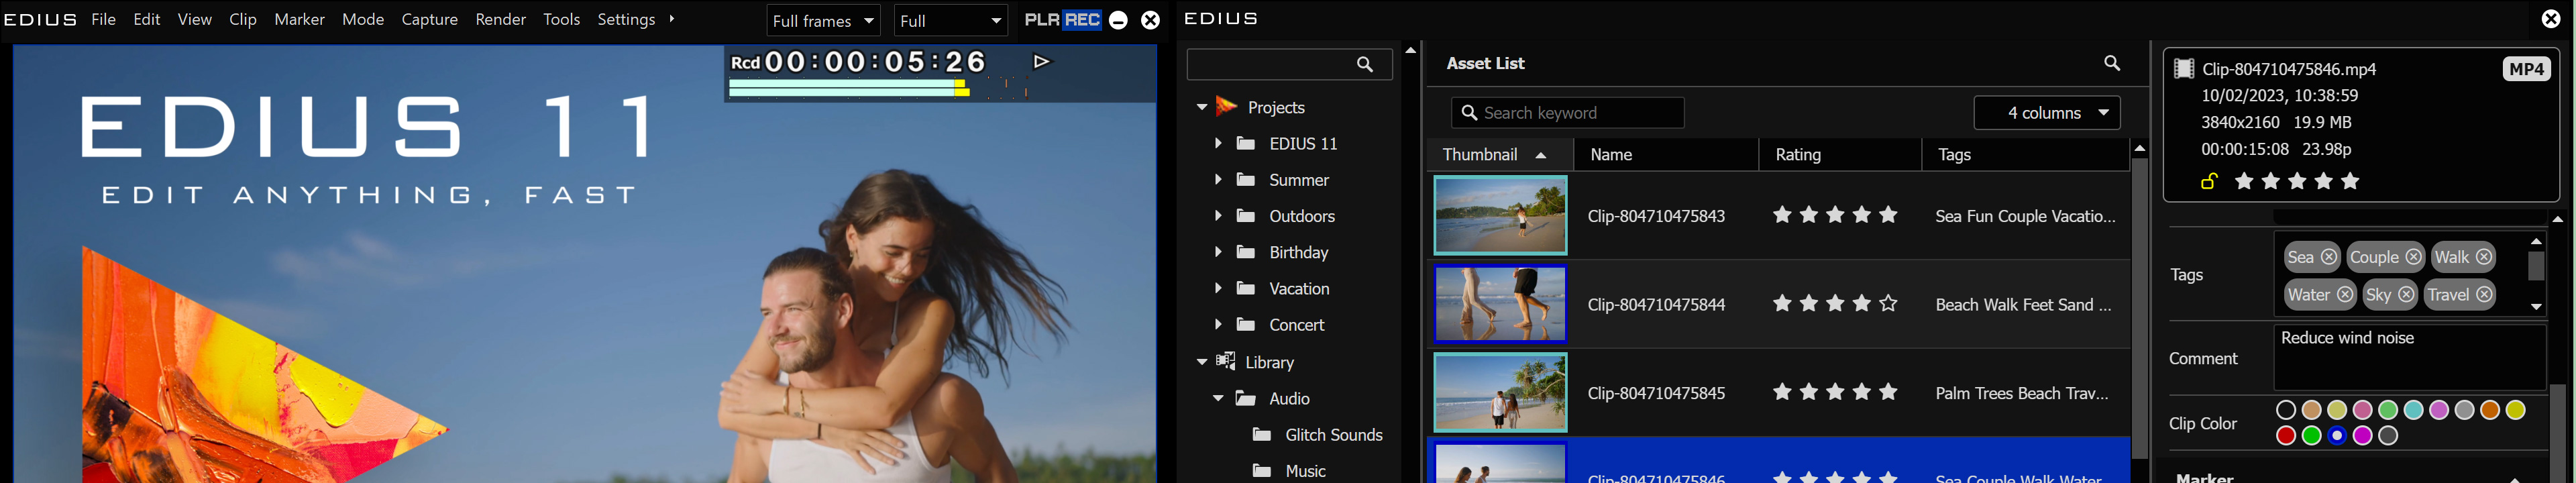Viewport: 2576px width, 483px height.
Task: Open the Settings menu
Action: [x=627, y=20]
